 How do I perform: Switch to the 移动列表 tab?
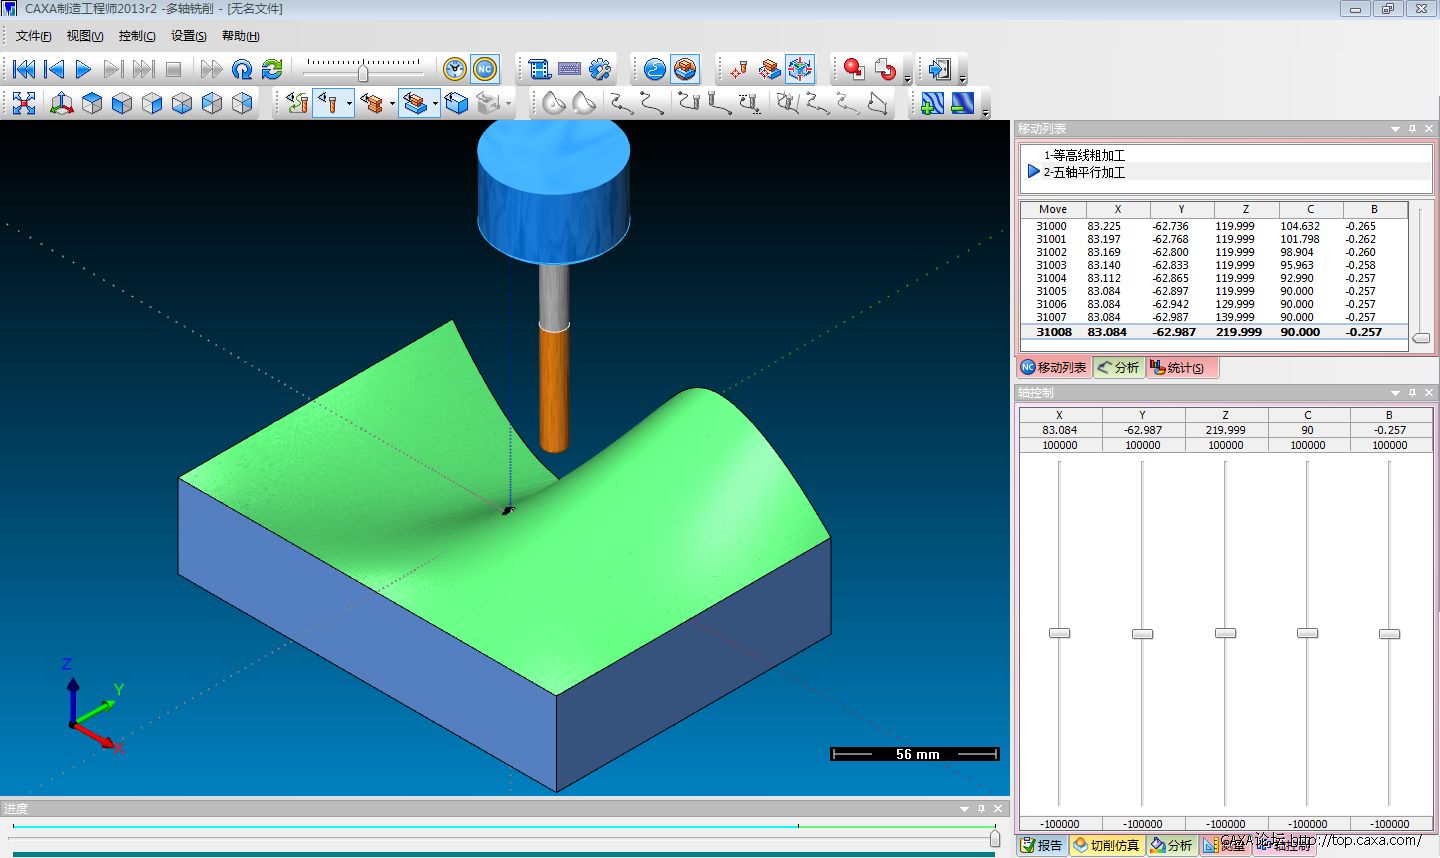1054,367
